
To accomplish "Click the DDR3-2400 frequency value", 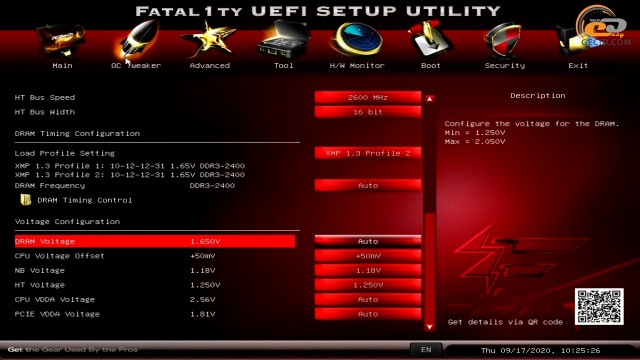I will tap(212, 185).
